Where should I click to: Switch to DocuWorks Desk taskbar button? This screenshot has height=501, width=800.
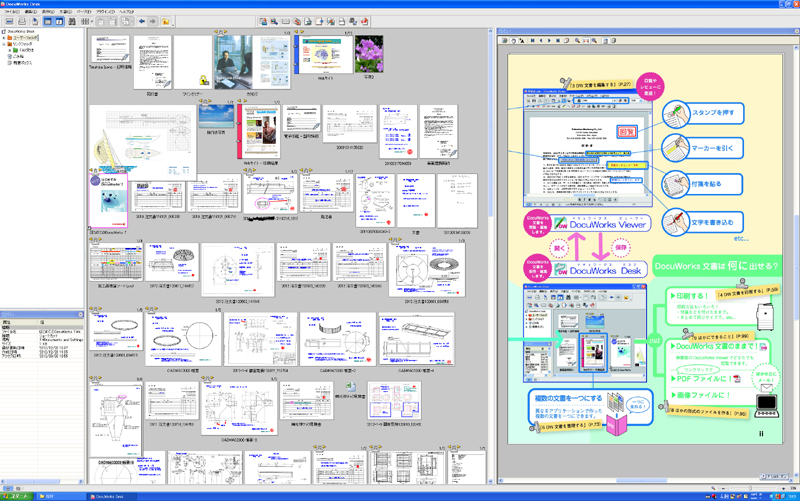pyautogui.click(x=110, y=496)
